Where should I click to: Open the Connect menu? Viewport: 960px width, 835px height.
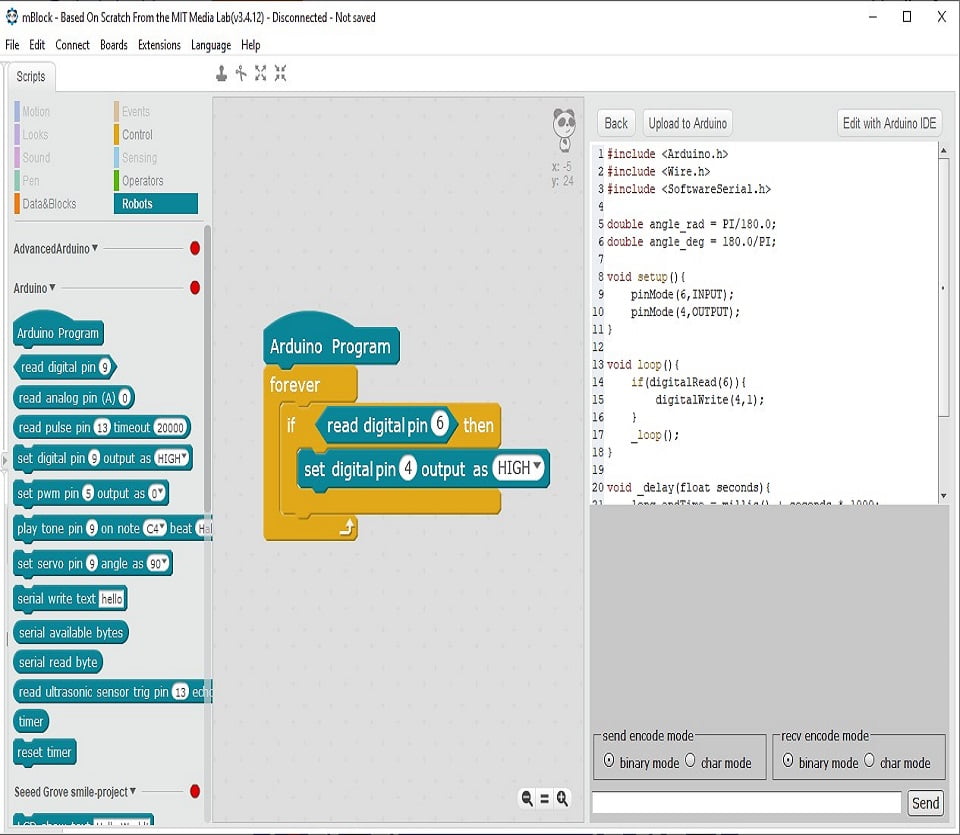pyautogui.click(x=72, y=45)
